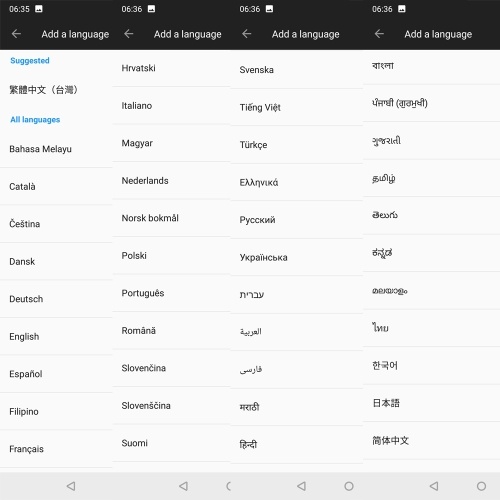Viewport: 500px width, 500px height.
Task: Select 한국어 language option
Action: point(431,366)
